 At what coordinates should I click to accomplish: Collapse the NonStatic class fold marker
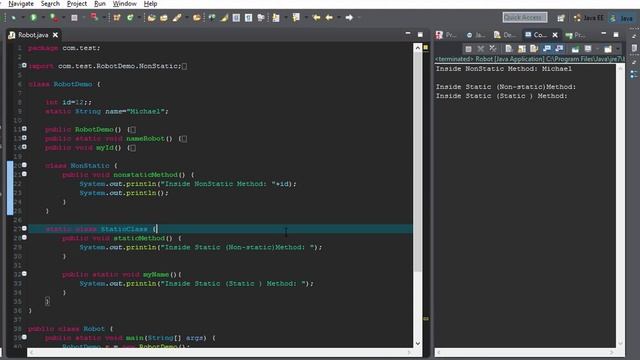[24, 165]
